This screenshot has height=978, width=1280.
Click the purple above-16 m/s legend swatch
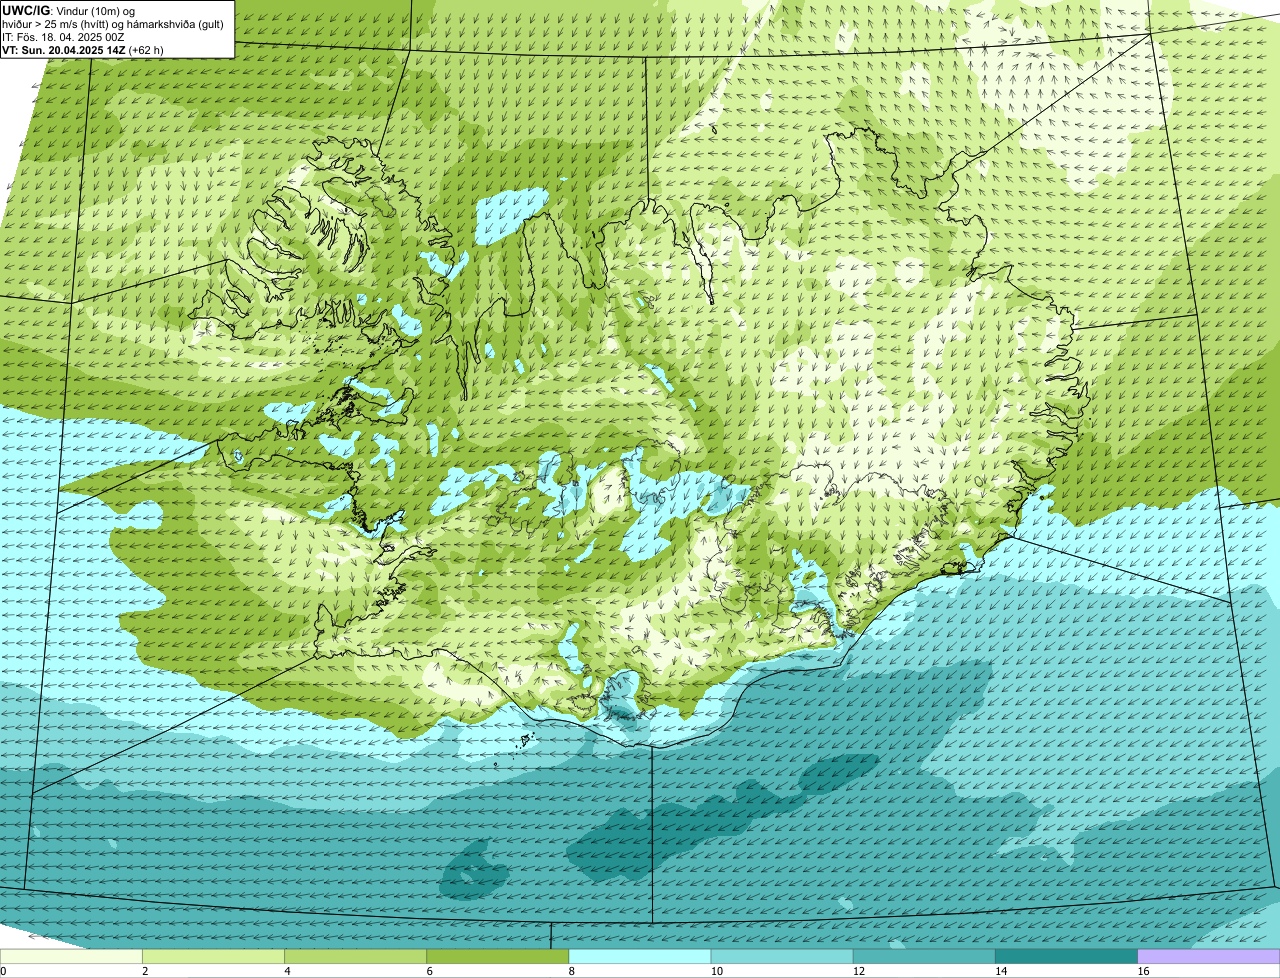tap(1208, 957)
